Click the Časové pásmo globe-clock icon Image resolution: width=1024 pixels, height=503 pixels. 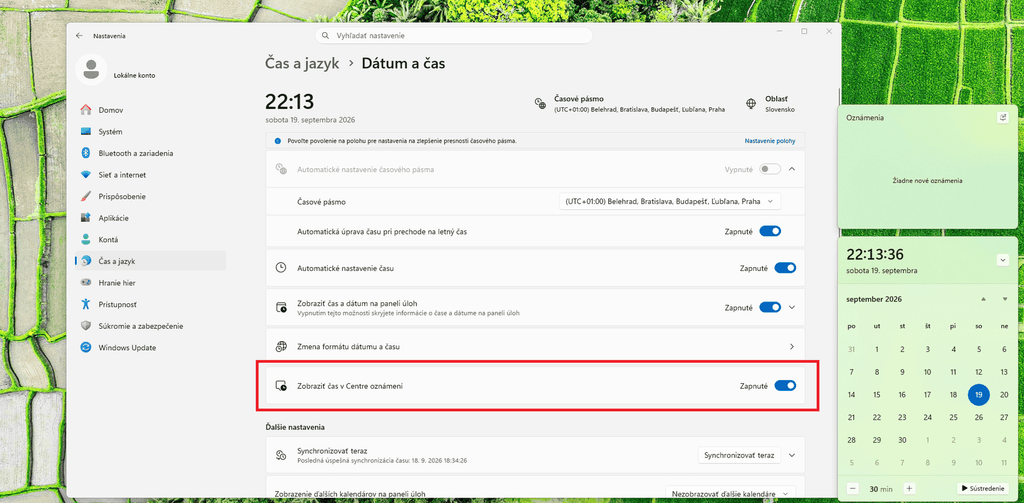pos(540,103)
